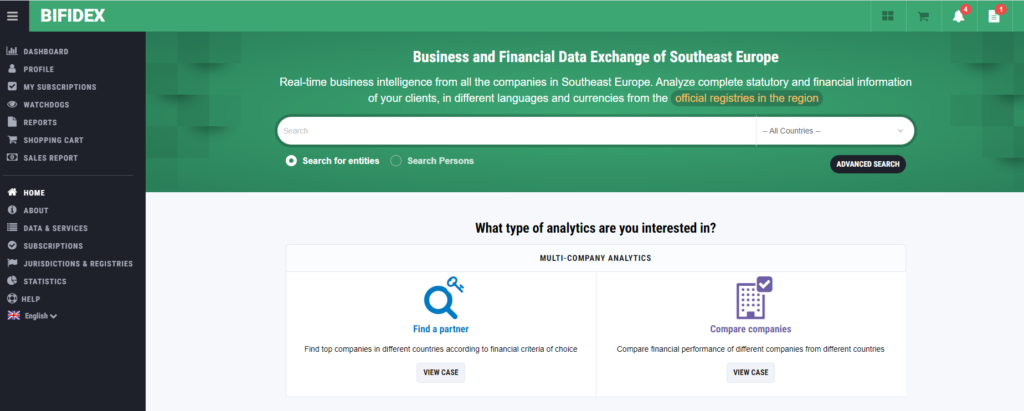Follow the official registries in the region link
The image size is (1024, 411).
click(x=746, y=99)
